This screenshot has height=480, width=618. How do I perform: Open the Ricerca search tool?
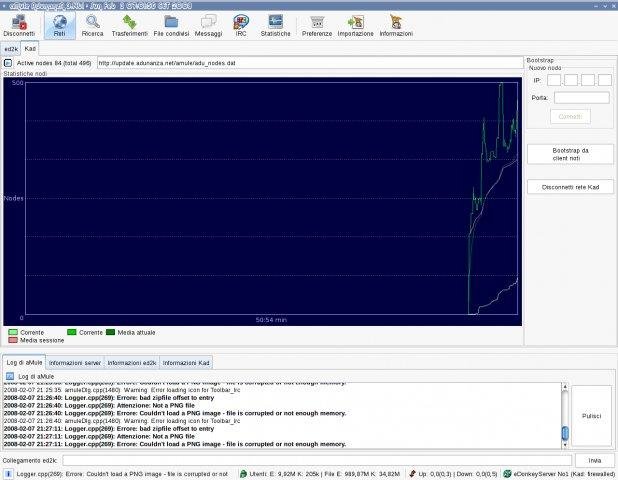[93, 25]
